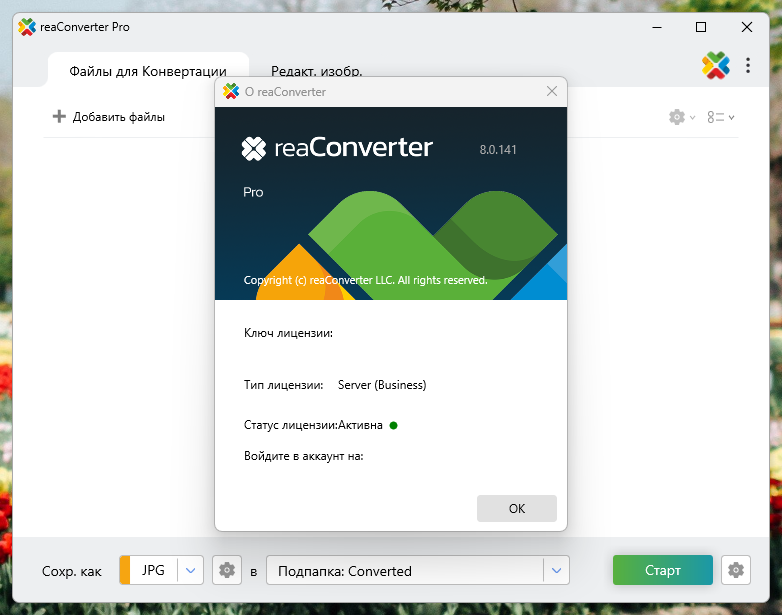Expand the destination folder dropdown arrow
782x615 pixels.
click(557, 571)
